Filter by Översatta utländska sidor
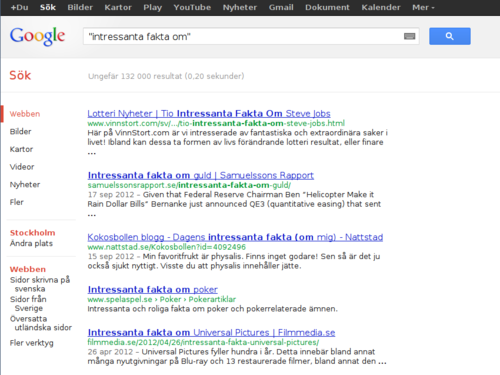The width and height of the screenshot is (500, 375). tap(41, 323)
